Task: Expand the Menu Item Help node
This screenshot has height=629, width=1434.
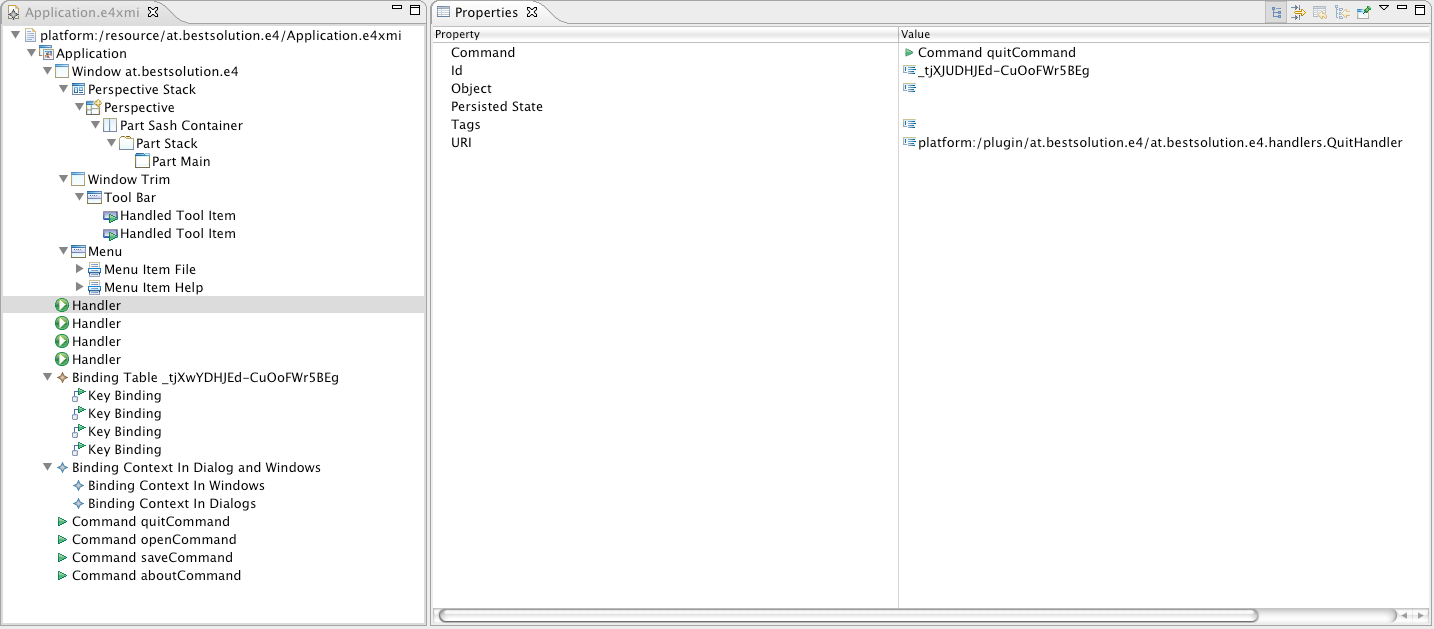Action: click(80, 288)
